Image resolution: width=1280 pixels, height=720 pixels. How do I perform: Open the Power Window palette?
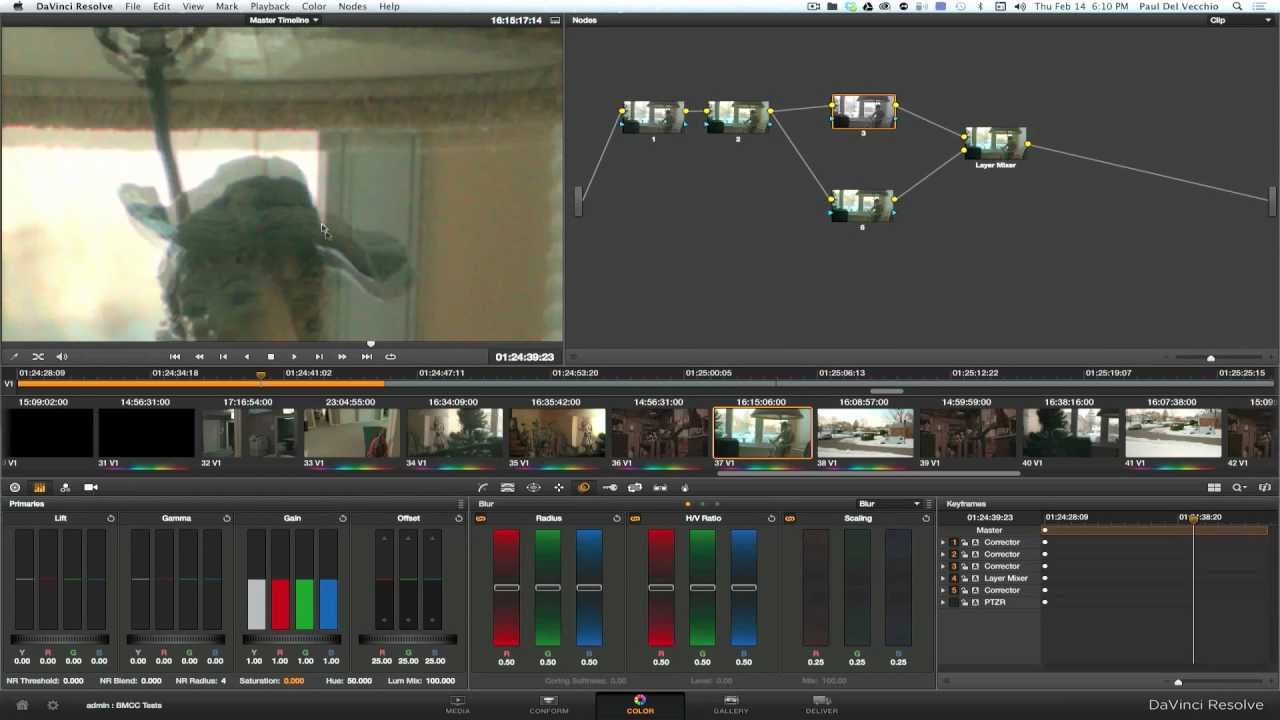[533, 488]
